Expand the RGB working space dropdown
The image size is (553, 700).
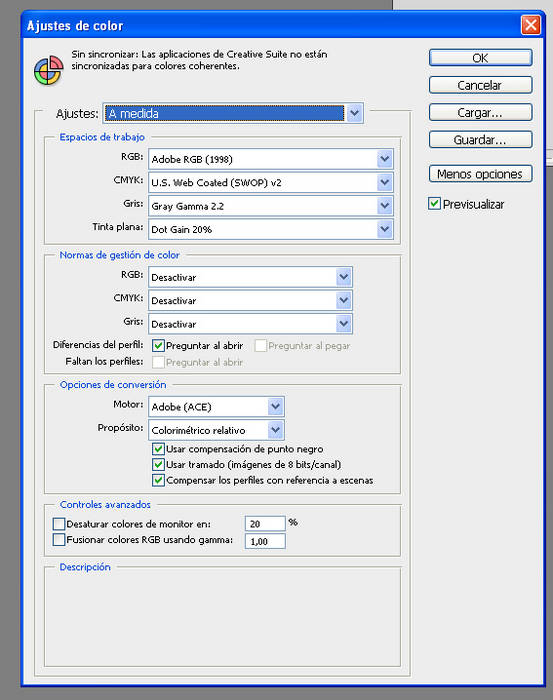[x=271, y=159]
